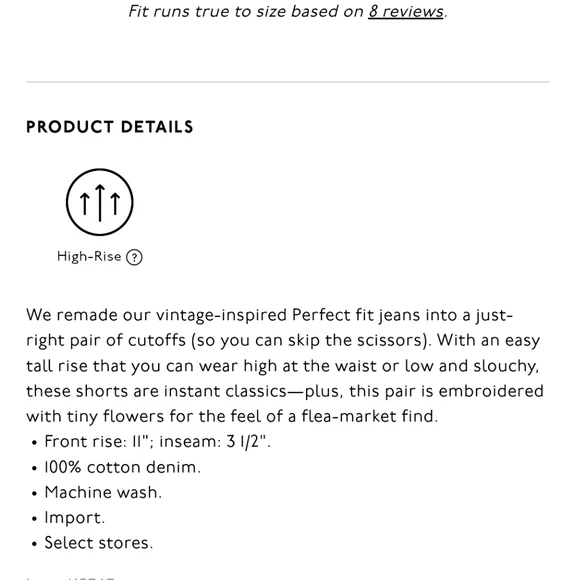574x580 pixels.
Task: Click the phrase 'flea-market find'
Action: click(x=369, y=416)
